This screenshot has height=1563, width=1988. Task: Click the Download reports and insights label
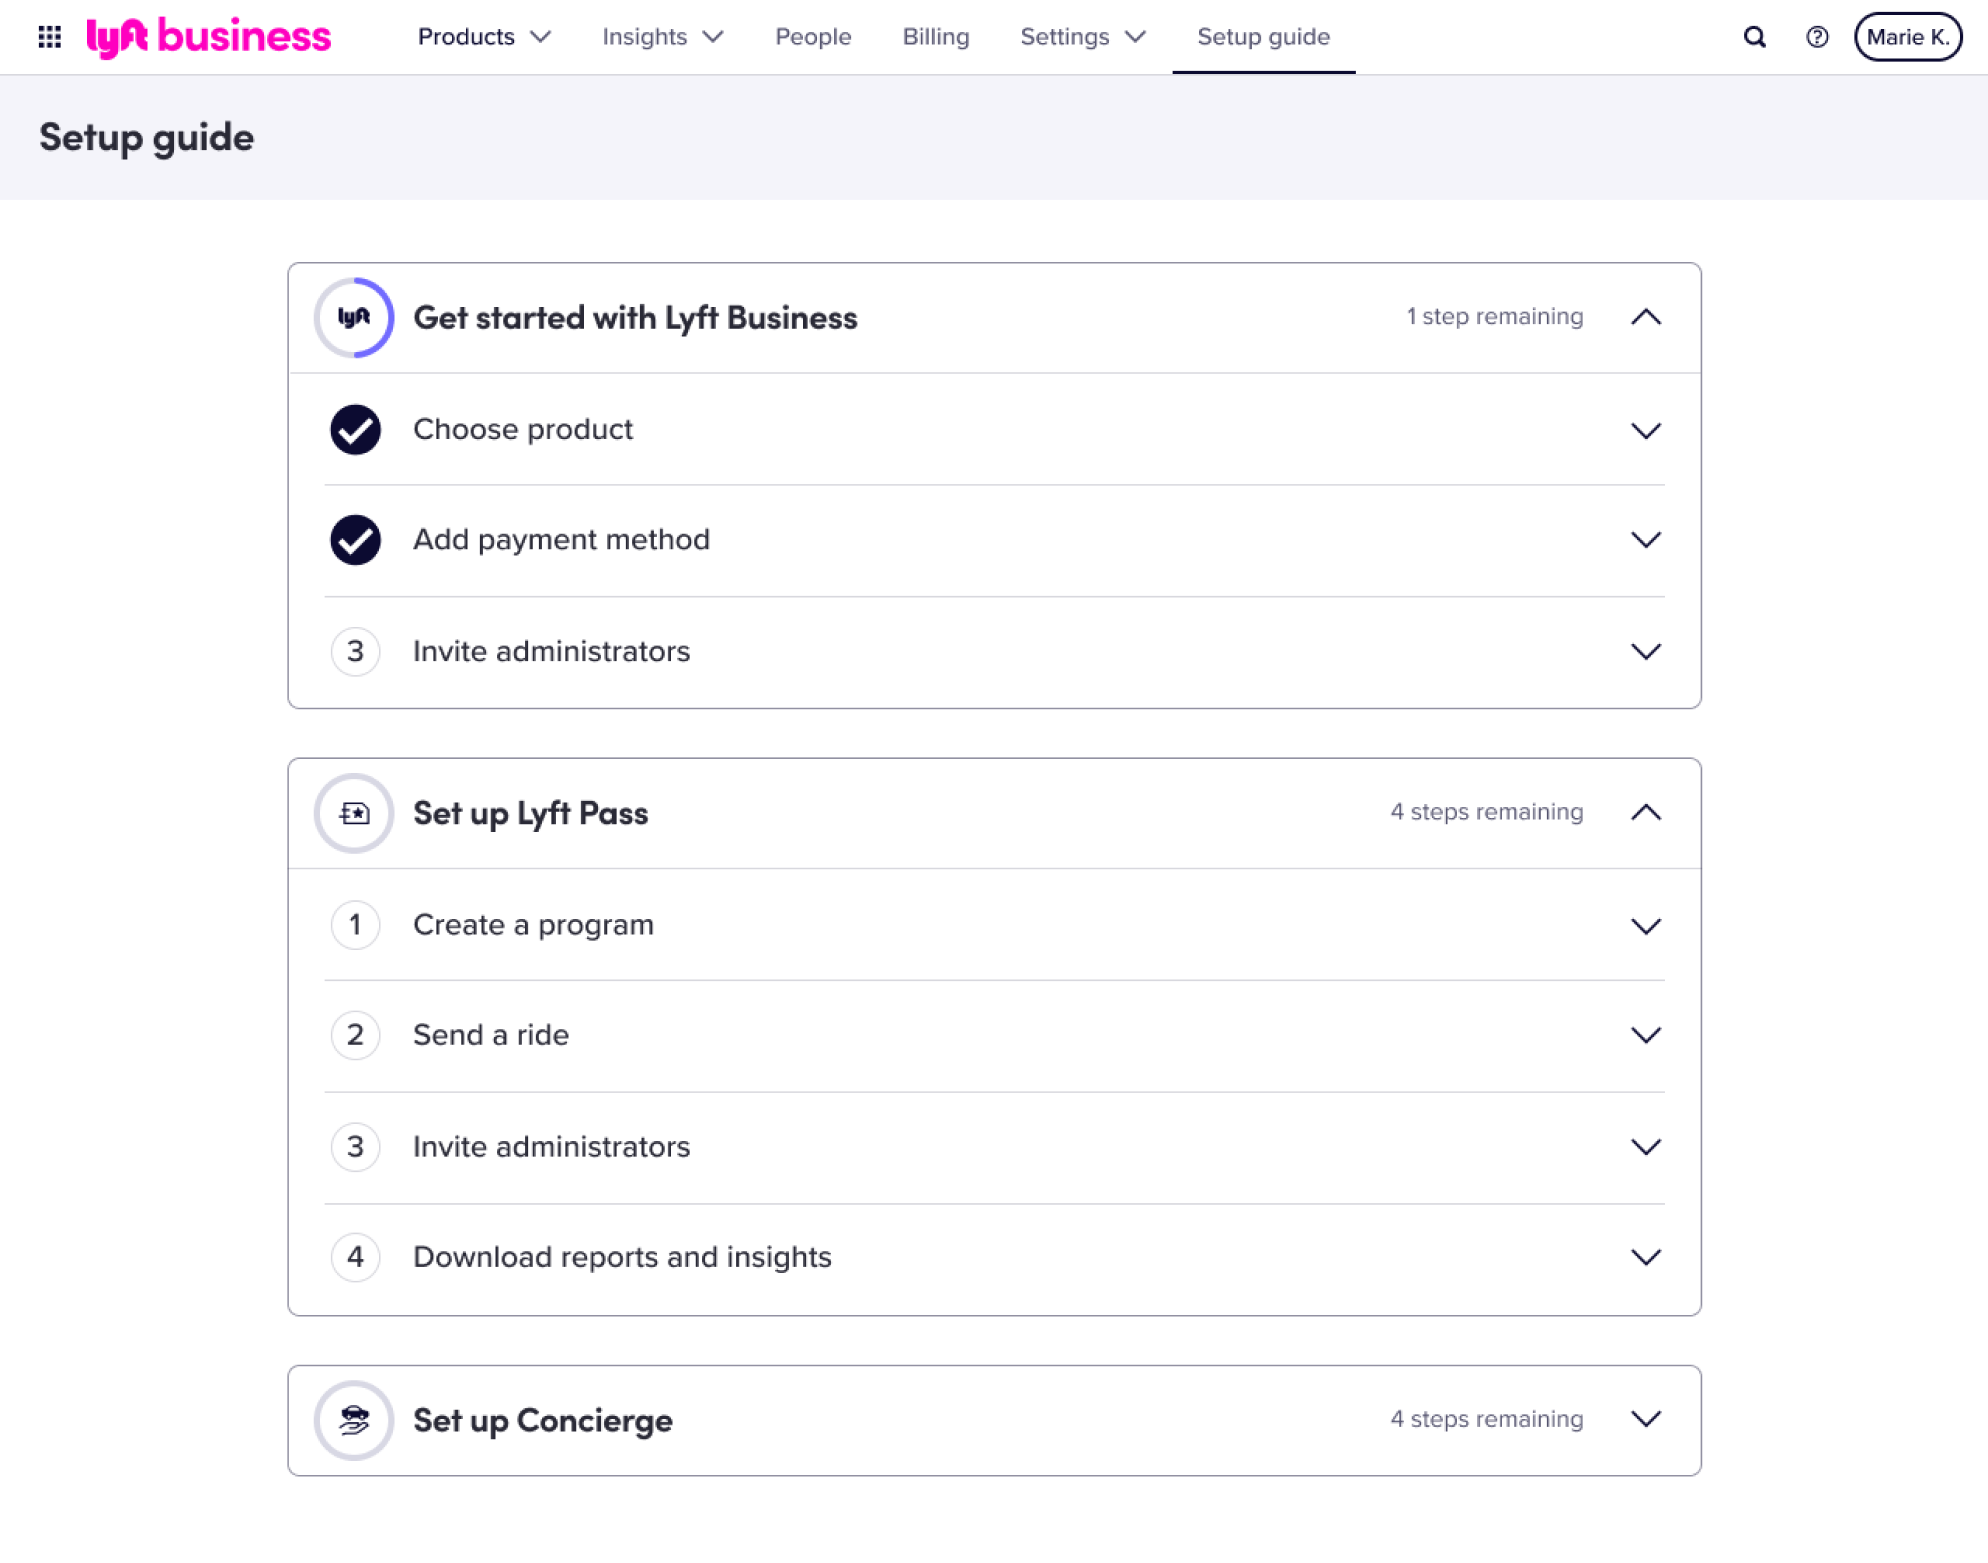pyautogui.click(x=622, y=1257)
